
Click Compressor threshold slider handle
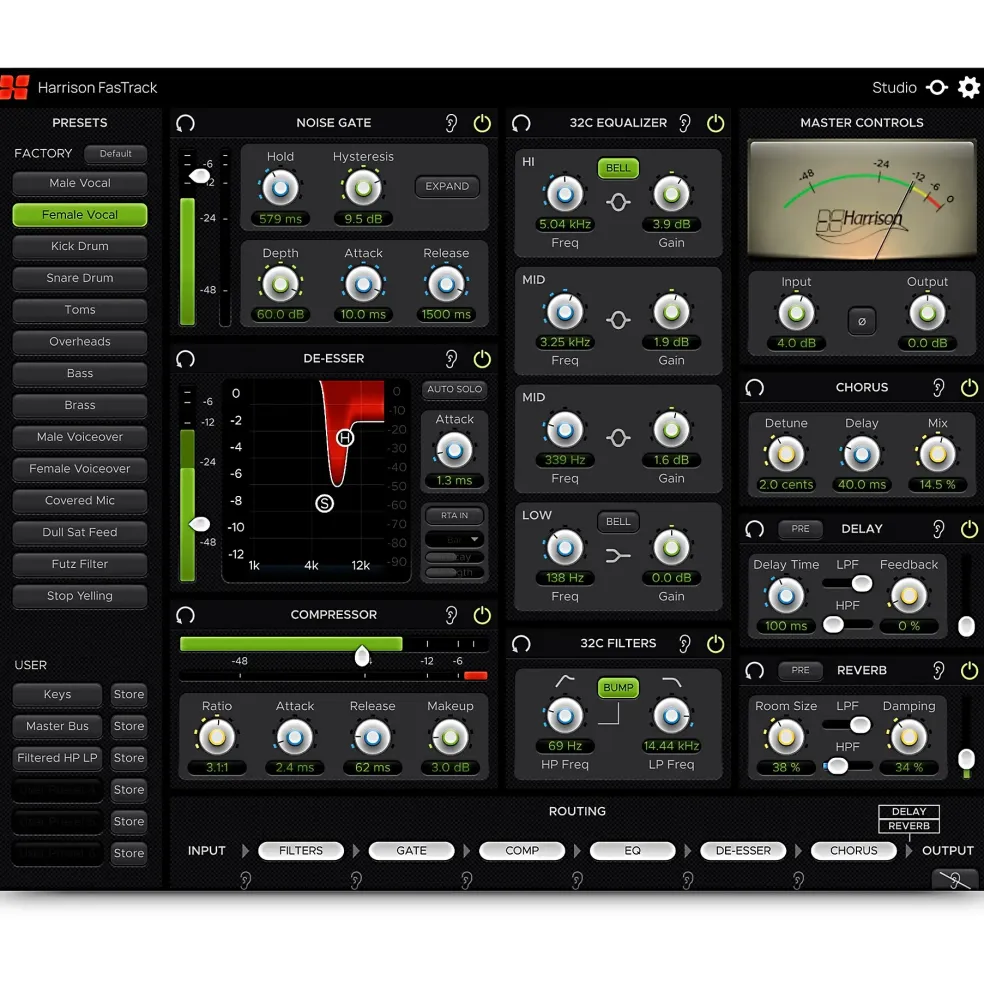coord(362,655)
